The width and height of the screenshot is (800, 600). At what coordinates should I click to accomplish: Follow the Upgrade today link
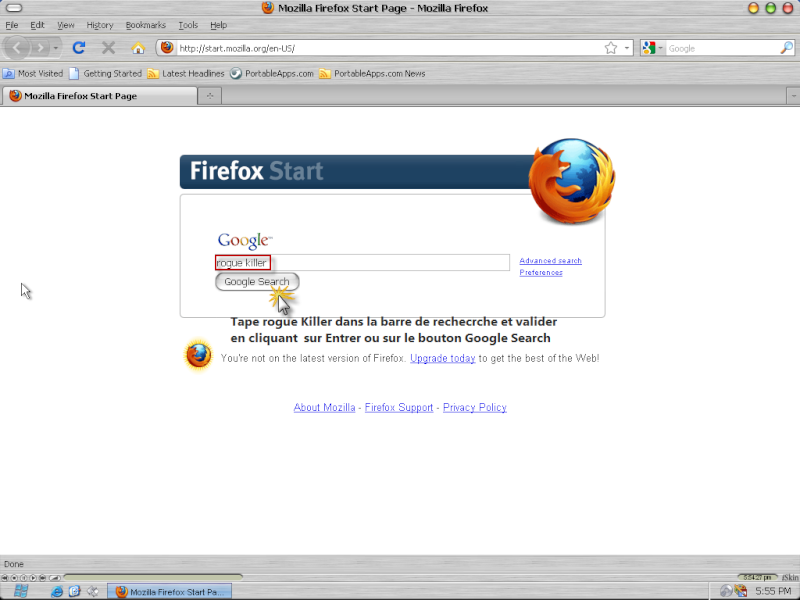pos(442,358)
